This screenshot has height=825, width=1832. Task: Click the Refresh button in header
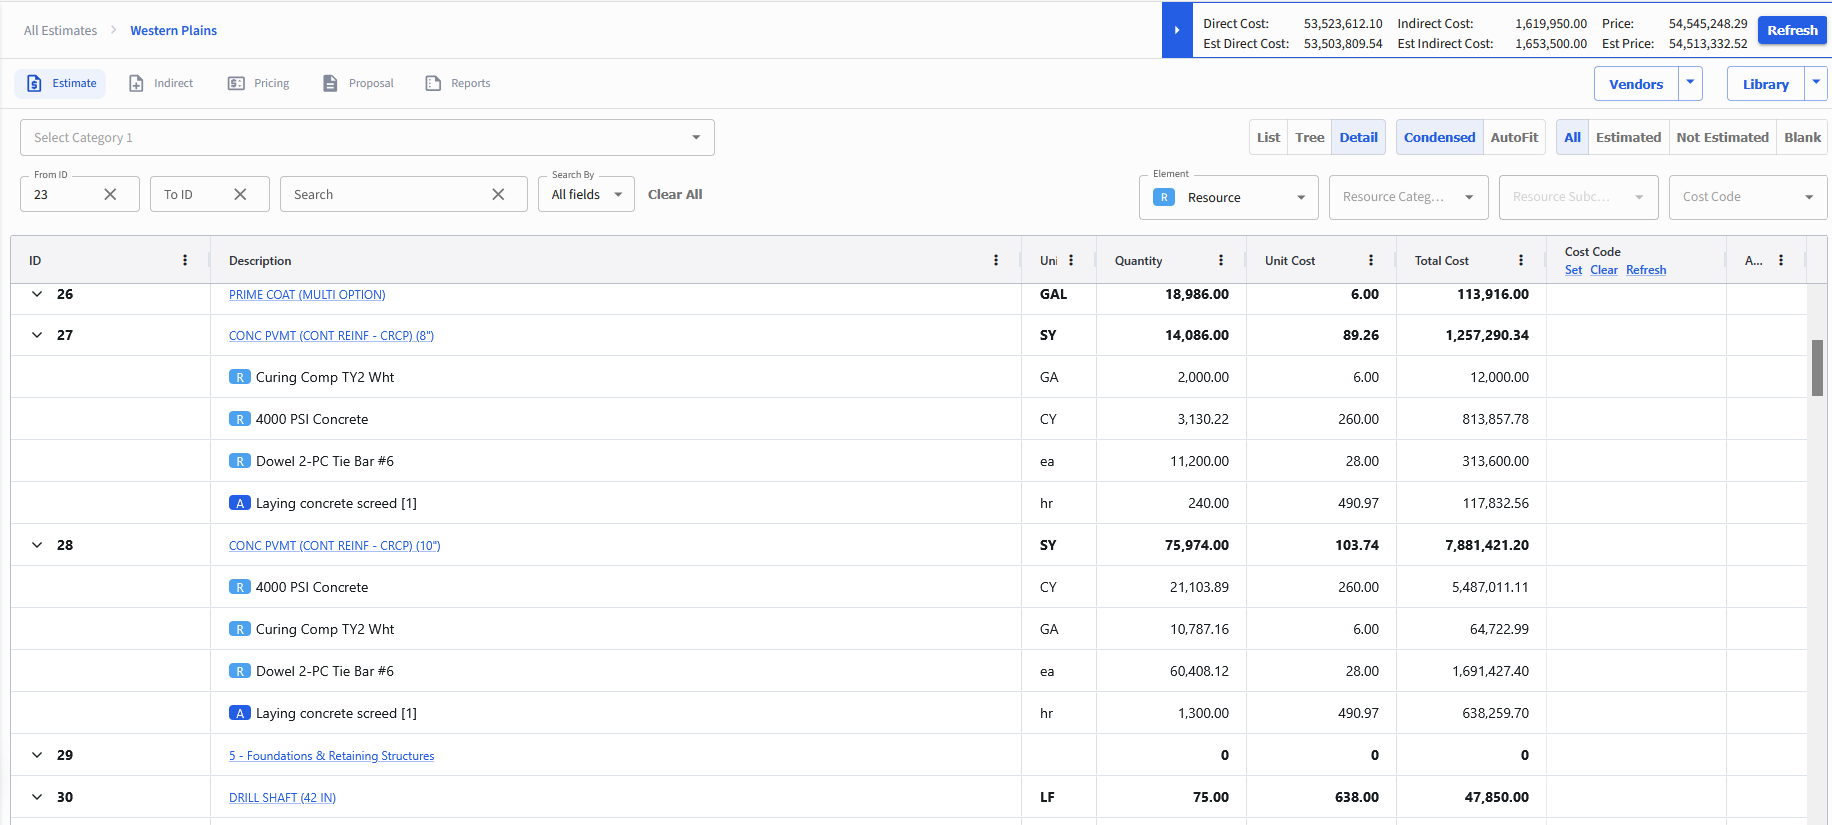(1792, 30)
